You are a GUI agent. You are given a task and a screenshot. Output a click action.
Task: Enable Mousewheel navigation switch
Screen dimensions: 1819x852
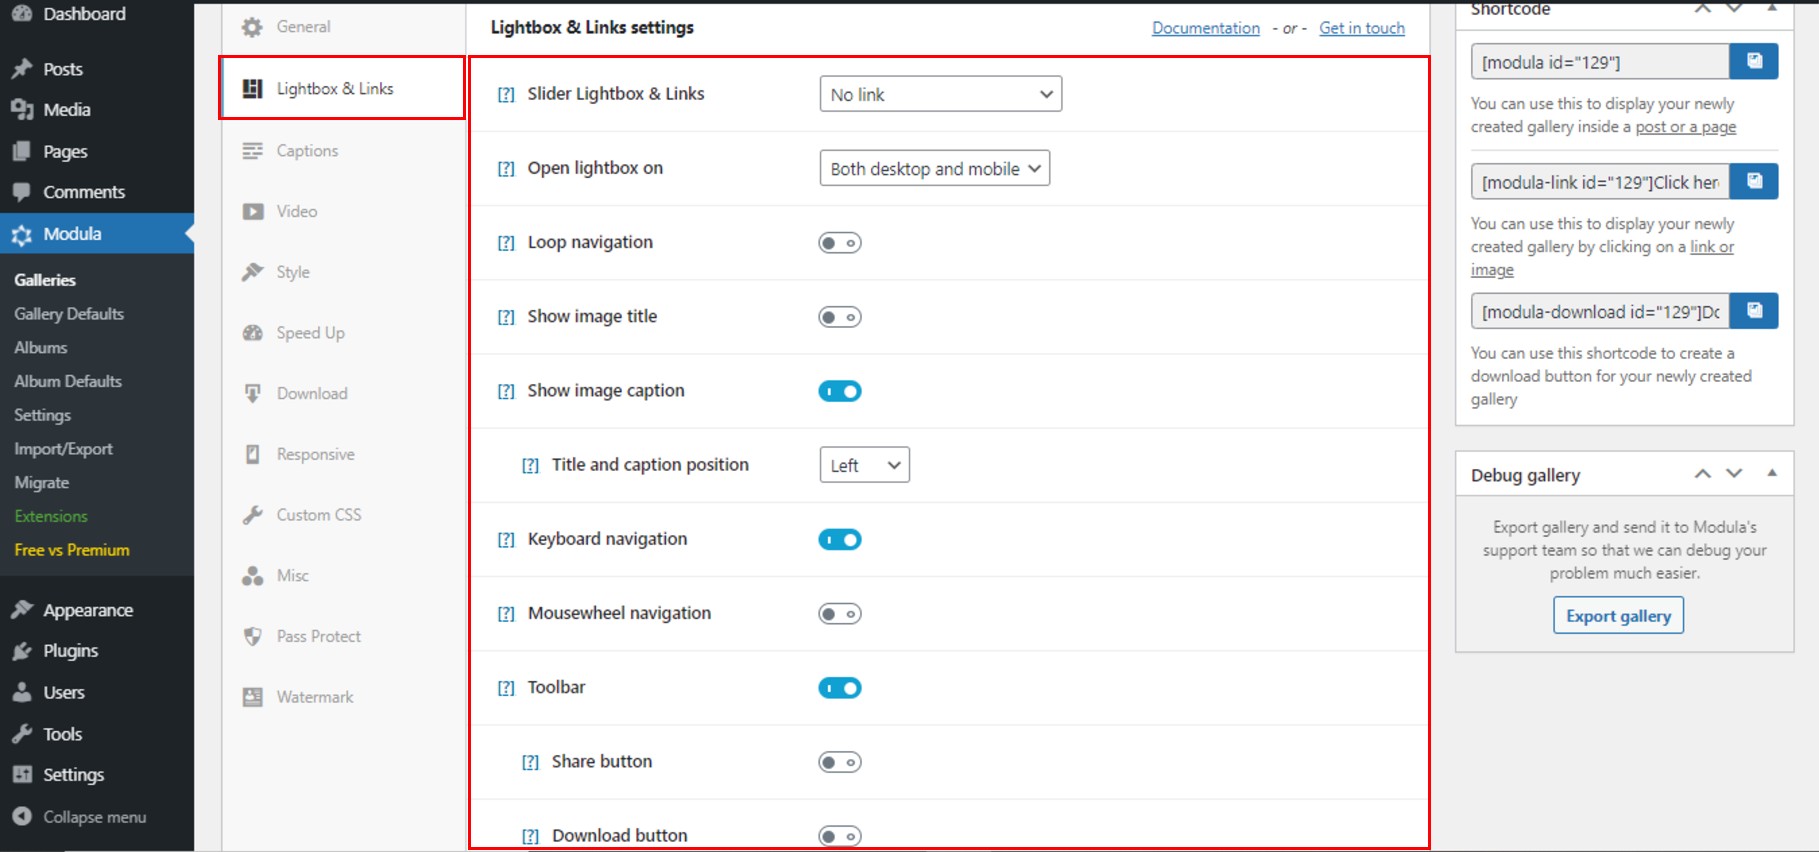(x=839, y=614)
